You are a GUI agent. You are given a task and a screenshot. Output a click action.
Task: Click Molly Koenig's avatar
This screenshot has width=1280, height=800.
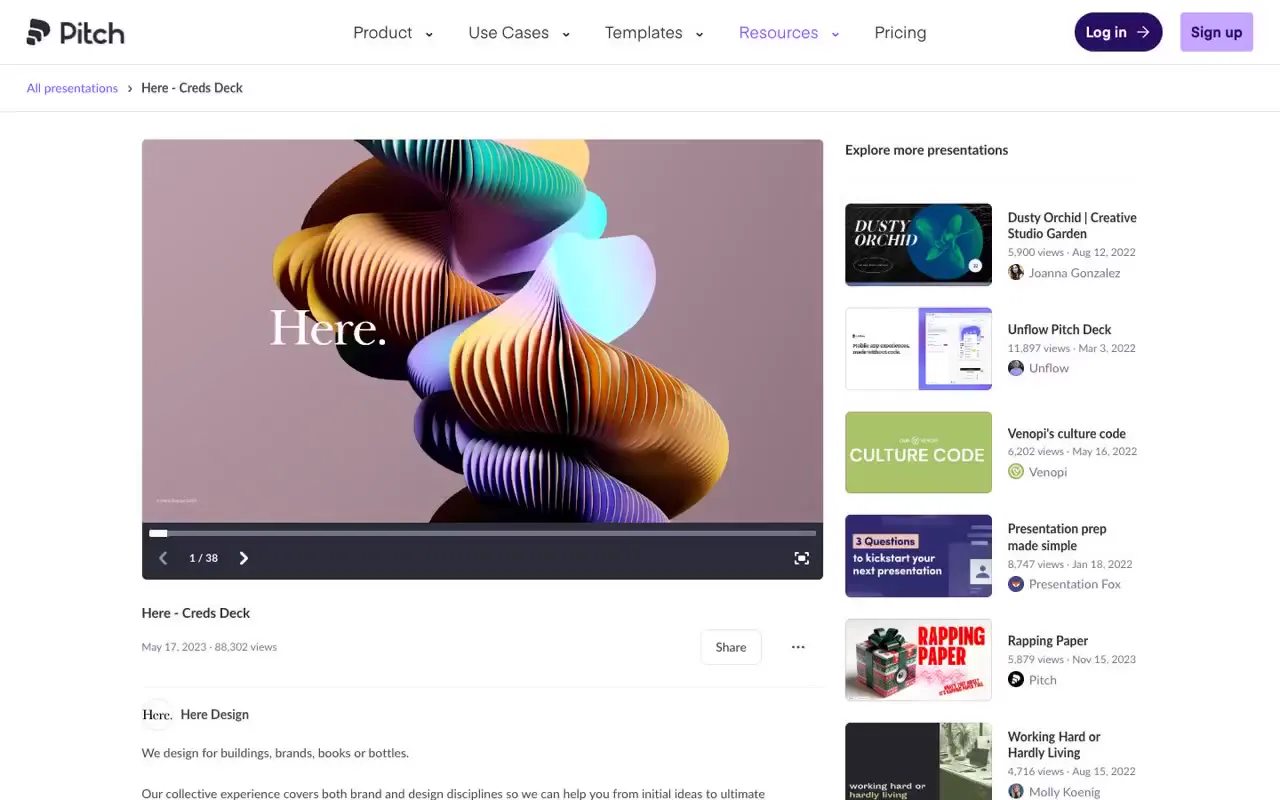pos(1016,792)
